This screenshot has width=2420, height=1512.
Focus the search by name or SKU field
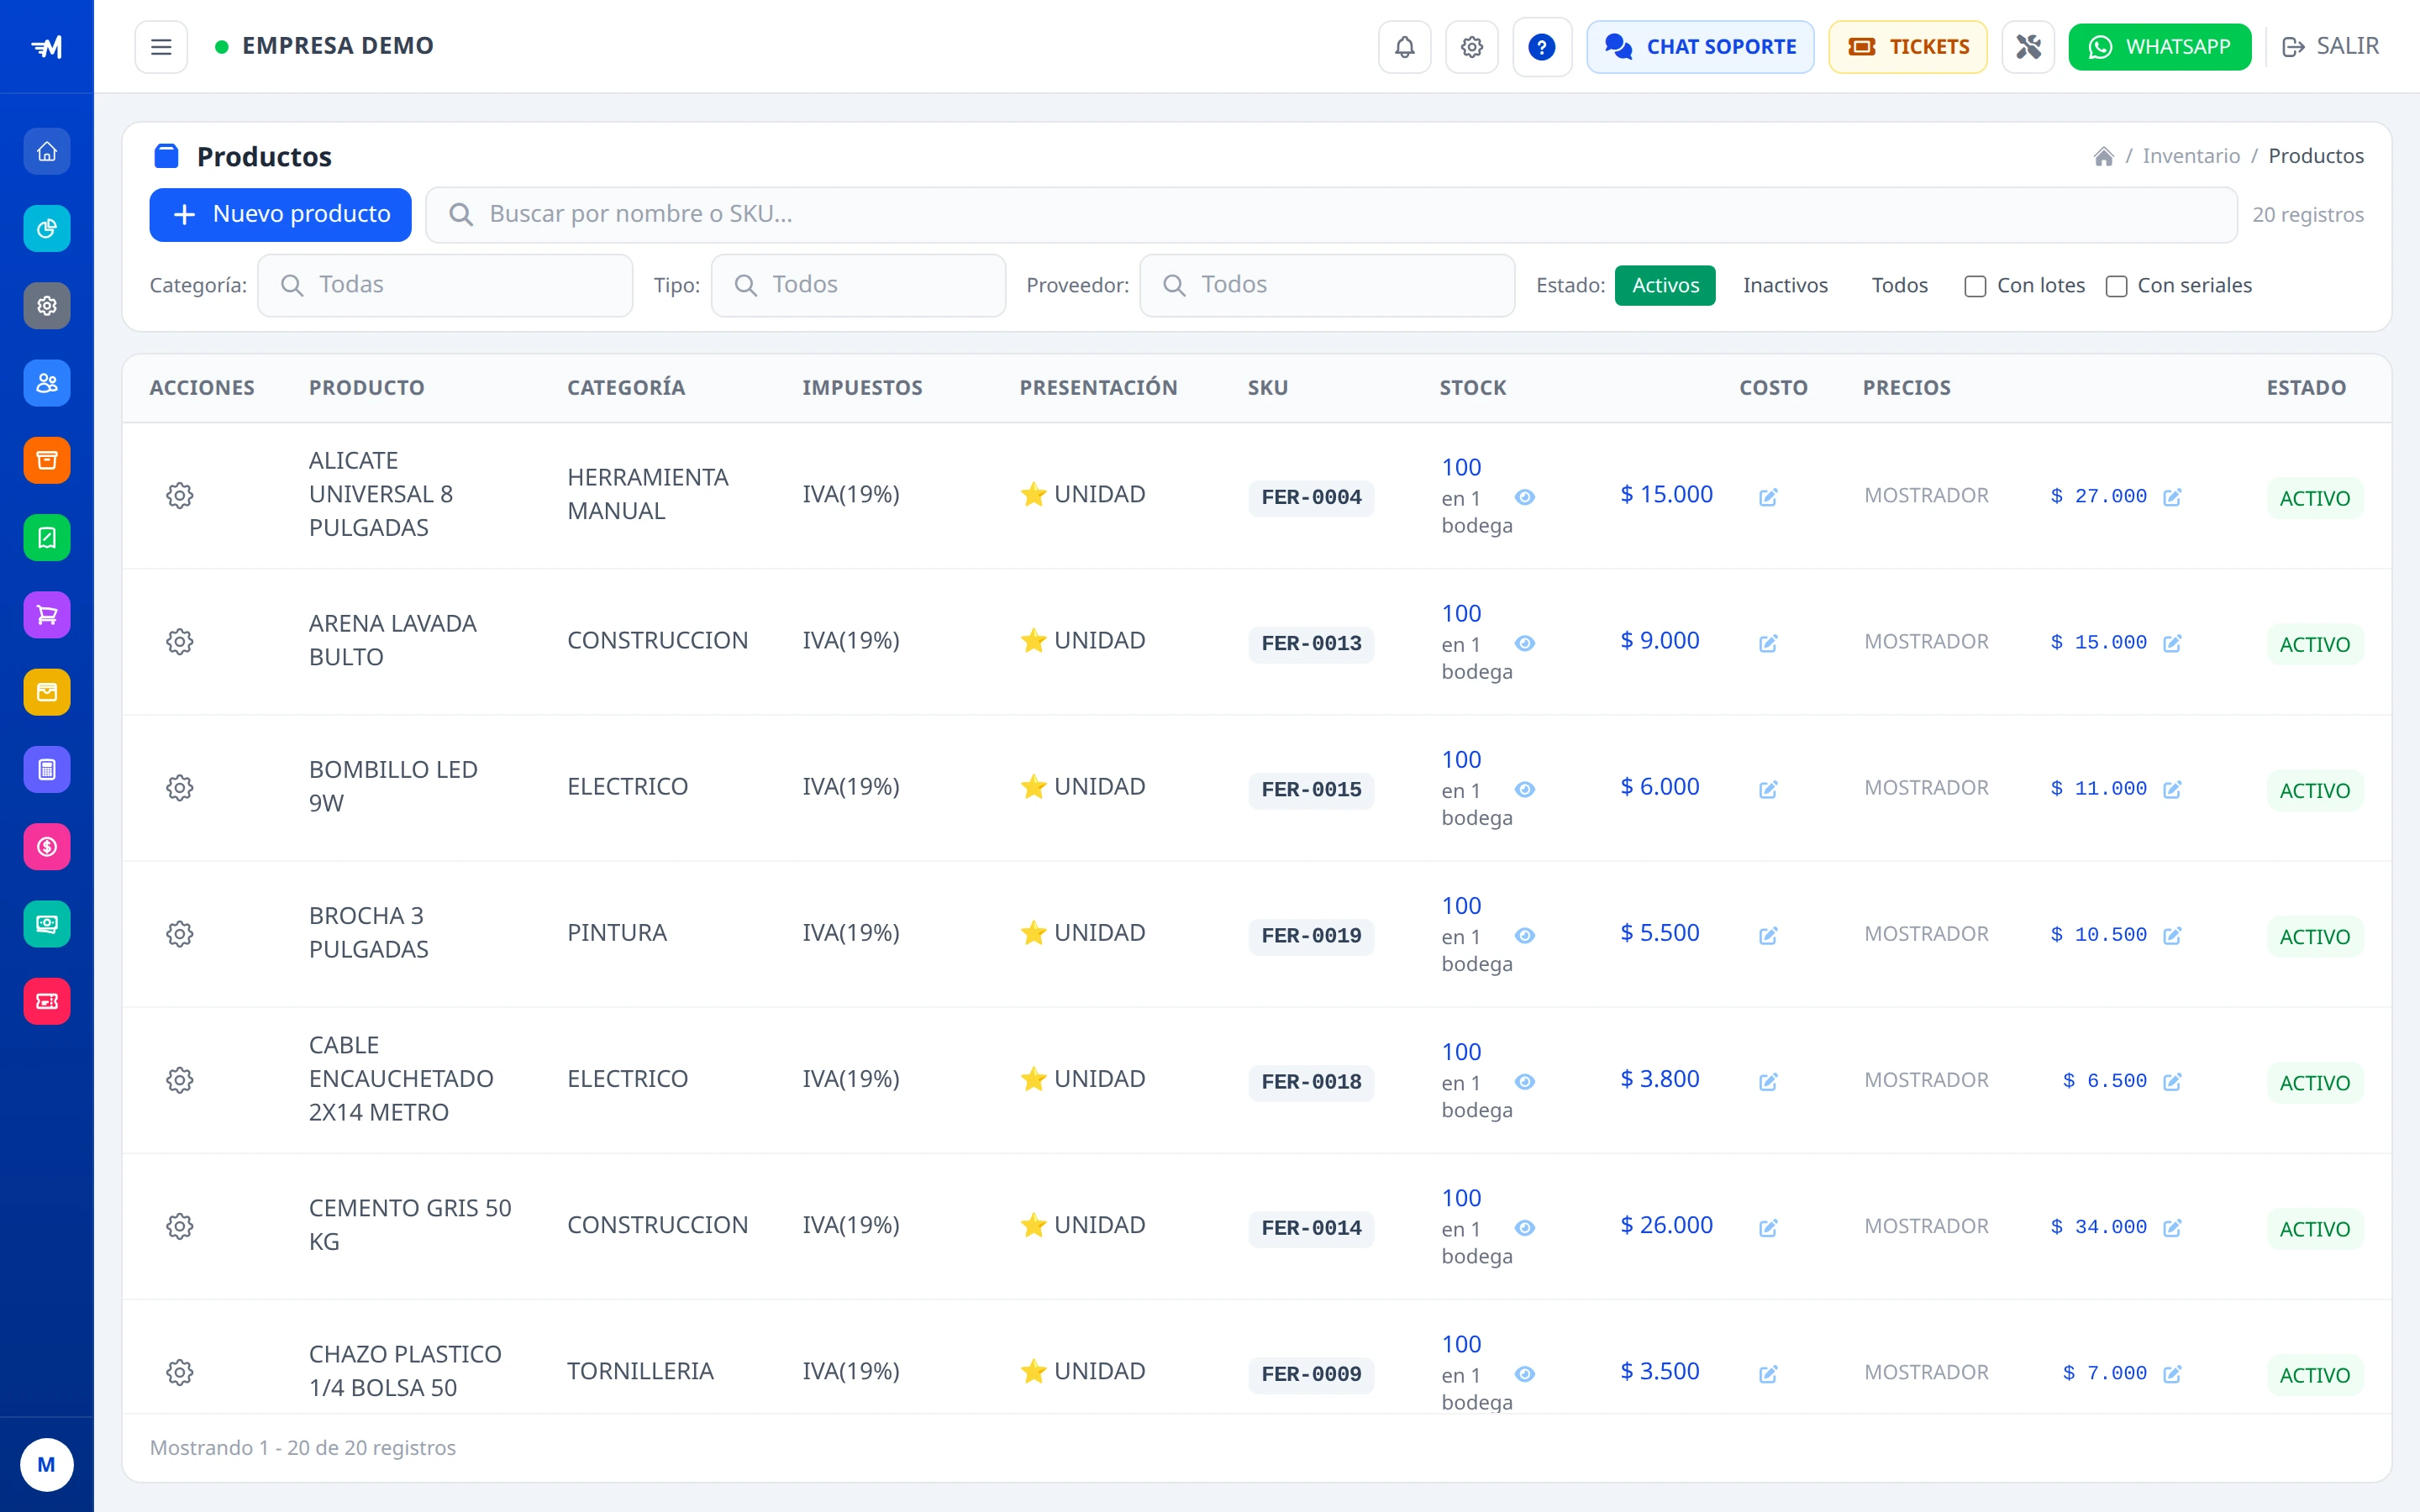[1331, 214]
